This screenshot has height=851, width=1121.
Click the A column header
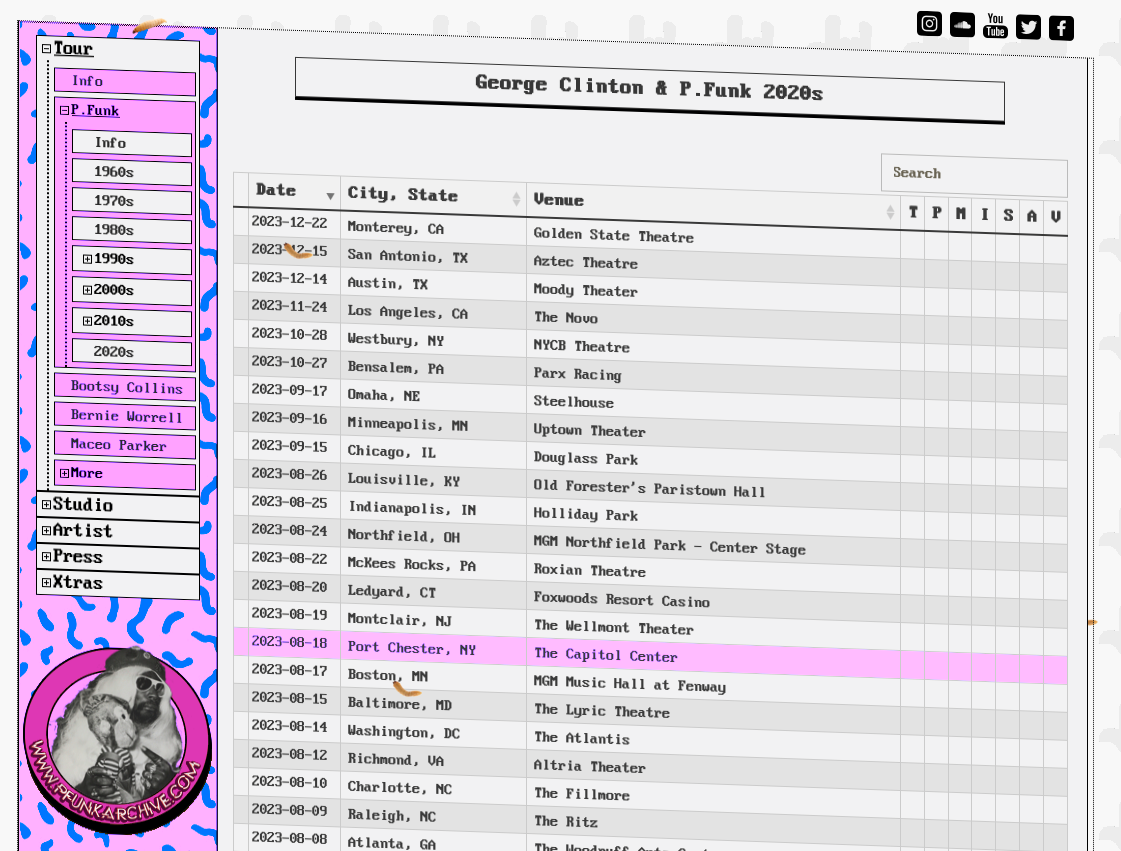click(x=1032, y=215)
